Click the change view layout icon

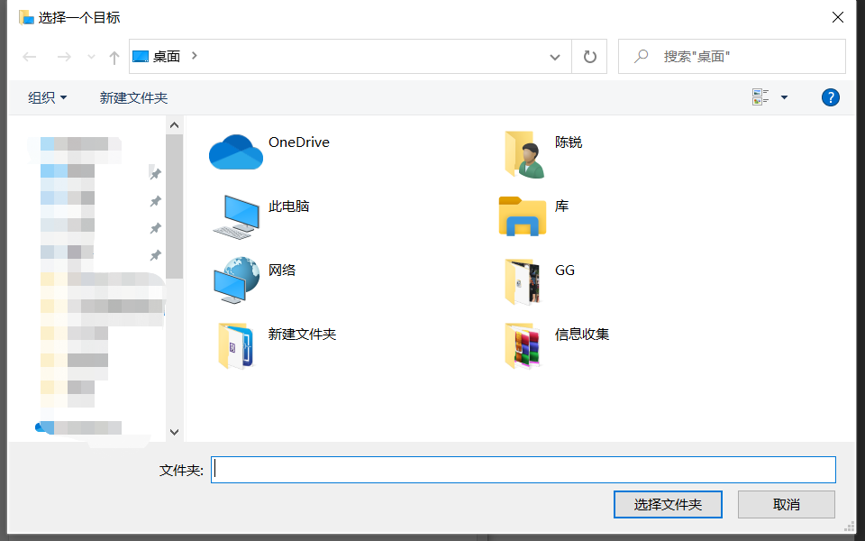coord(760,97)
